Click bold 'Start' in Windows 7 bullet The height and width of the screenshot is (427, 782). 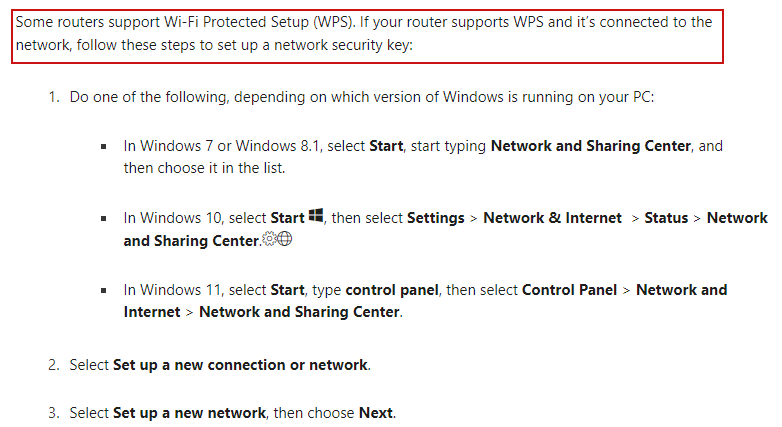pos(386,146)
